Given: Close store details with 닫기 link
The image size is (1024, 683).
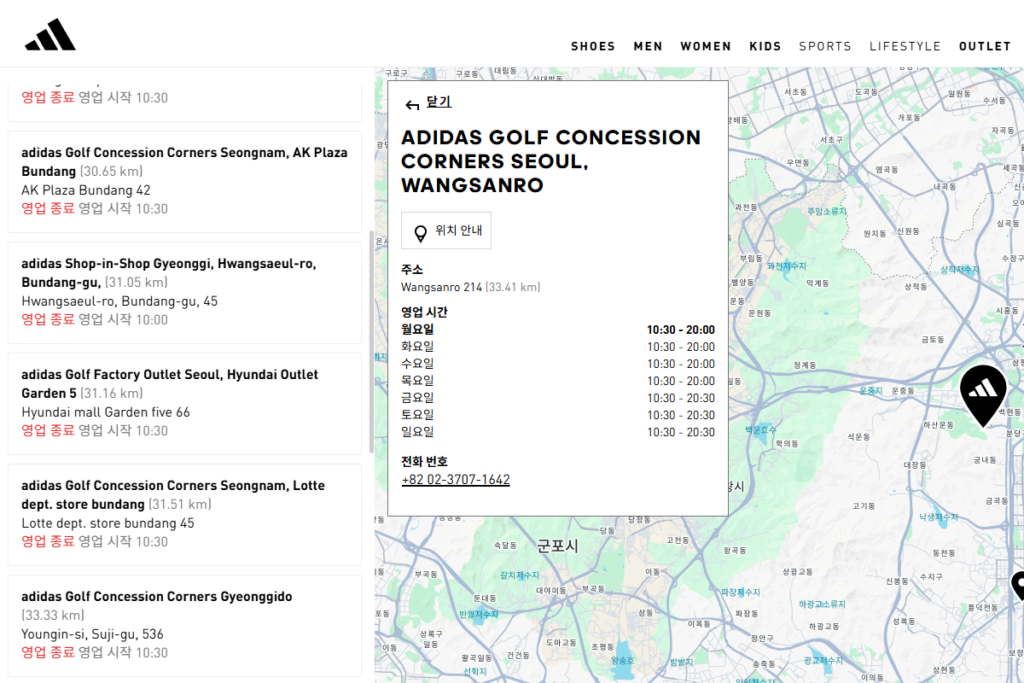Looking at the screenshot, I should (x=439, y=102).
